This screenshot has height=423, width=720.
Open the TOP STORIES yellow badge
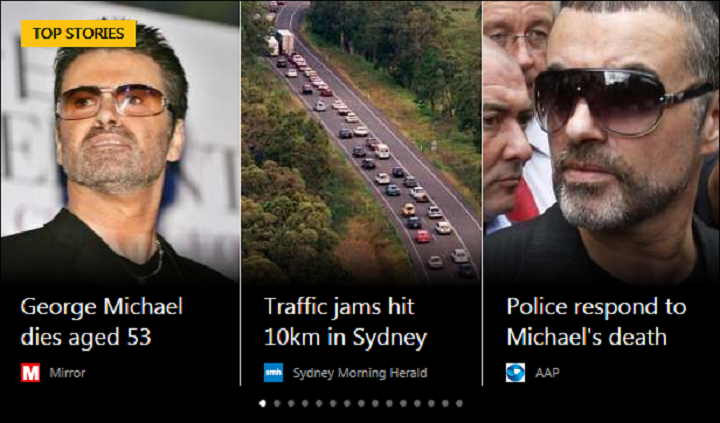79,34
